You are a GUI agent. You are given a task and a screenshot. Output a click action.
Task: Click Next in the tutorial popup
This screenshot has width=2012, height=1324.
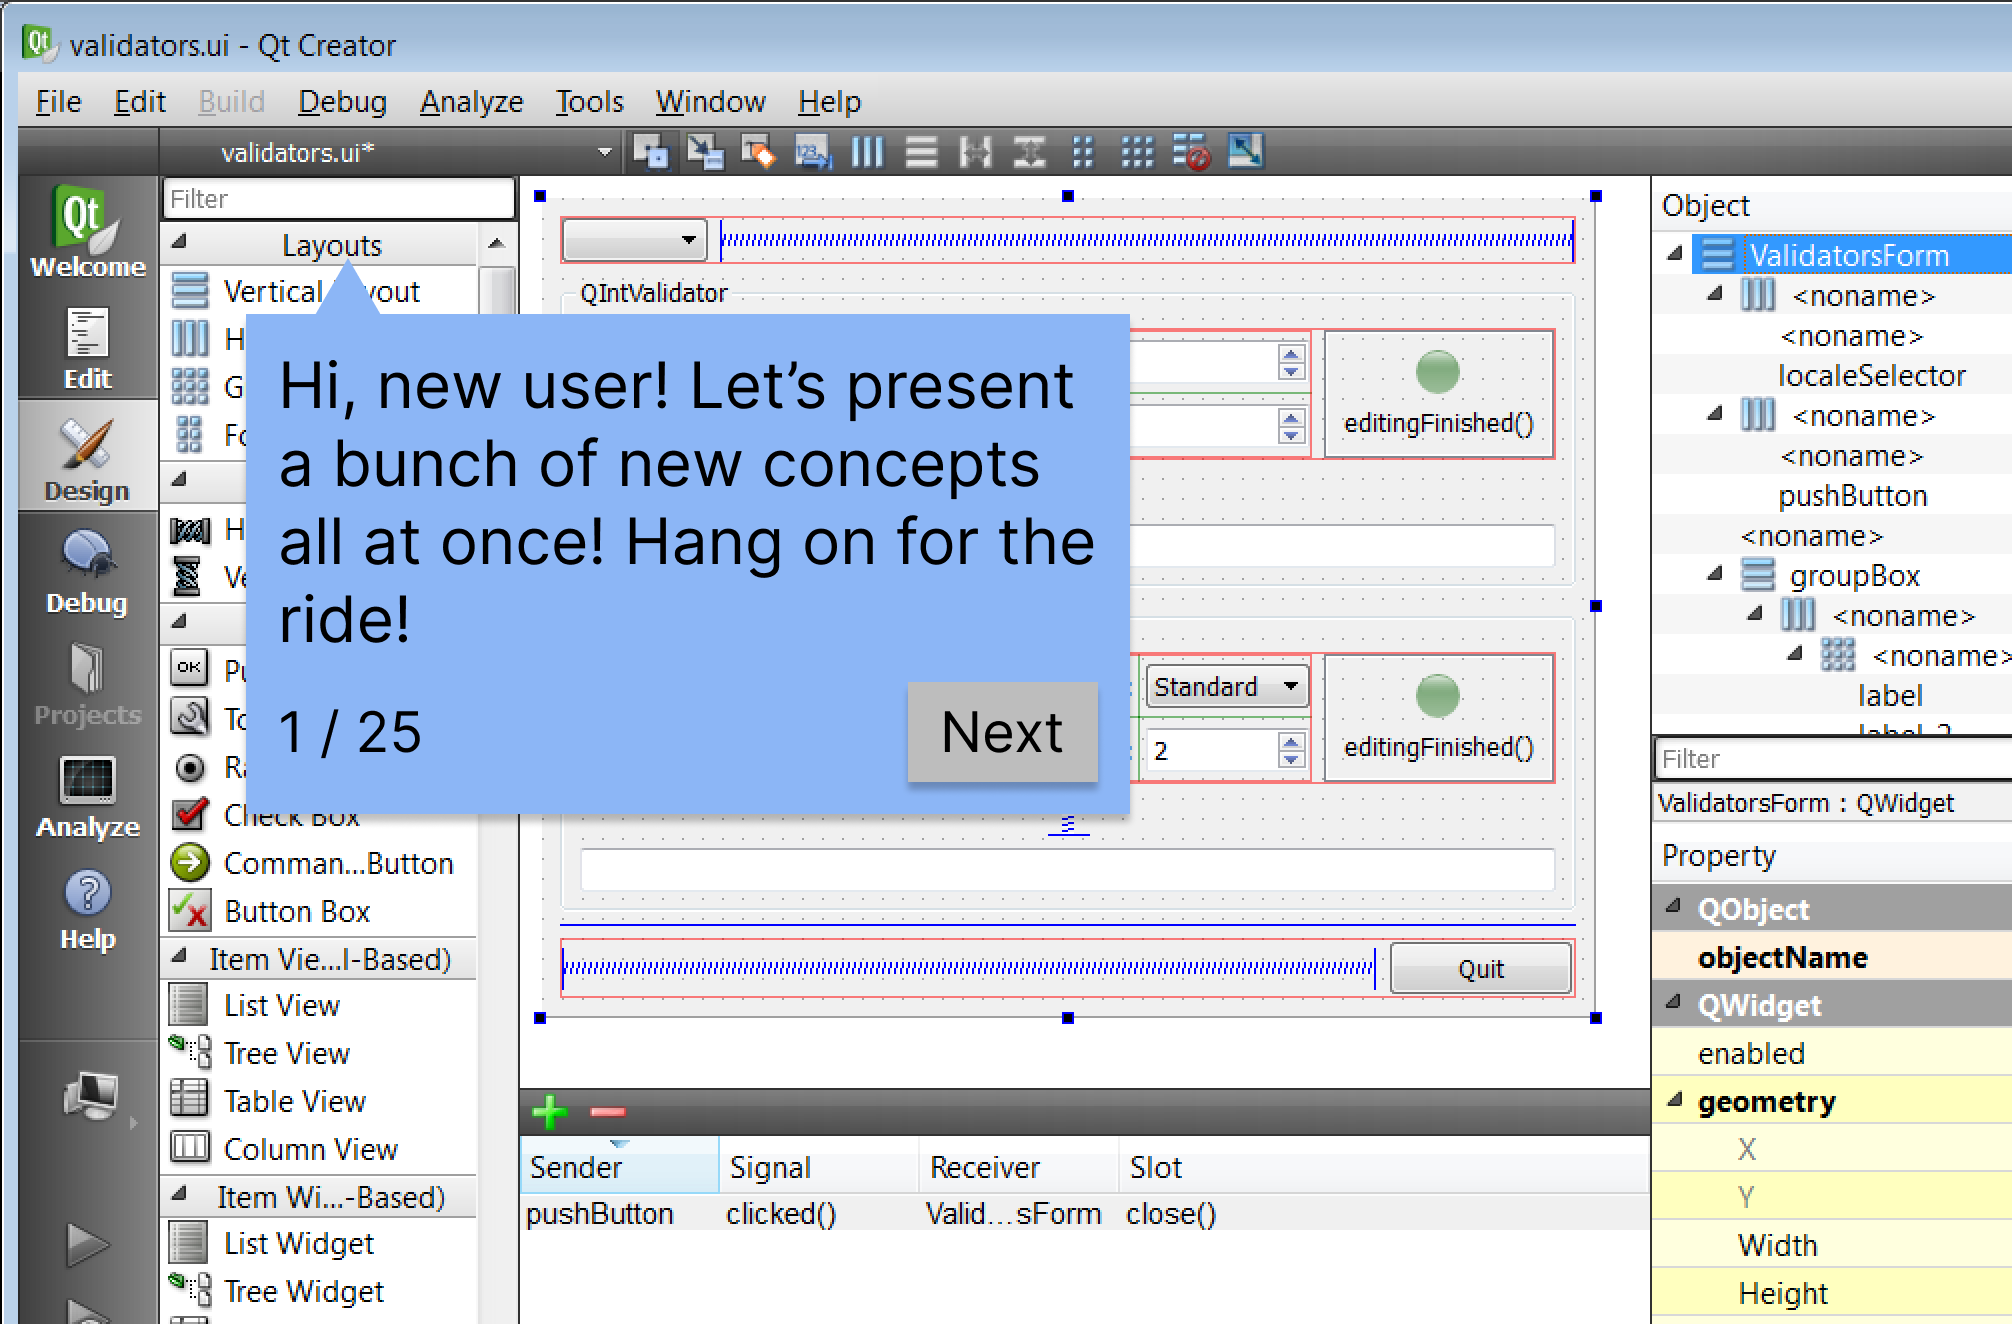click(1002, 732)
